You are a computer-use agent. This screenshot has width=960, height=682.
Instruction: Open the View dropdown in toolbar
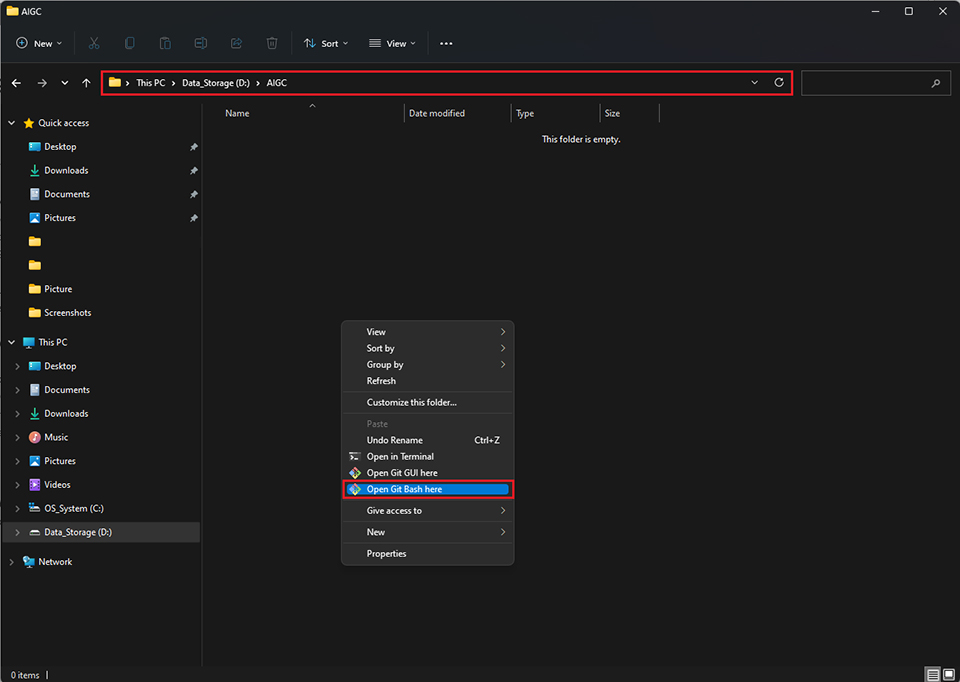point(392,44)
